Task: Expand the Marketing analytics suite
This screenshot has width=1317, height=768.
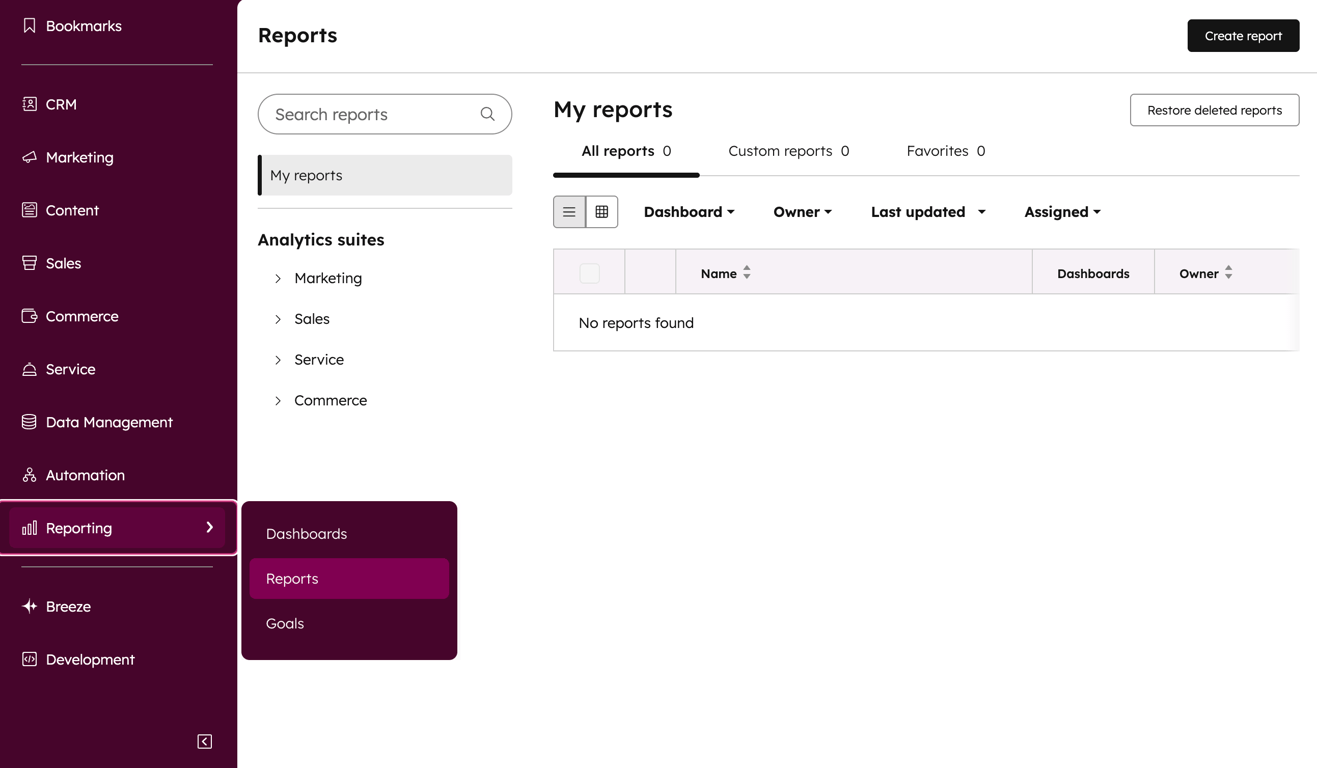Action: [x=278, y=278]
